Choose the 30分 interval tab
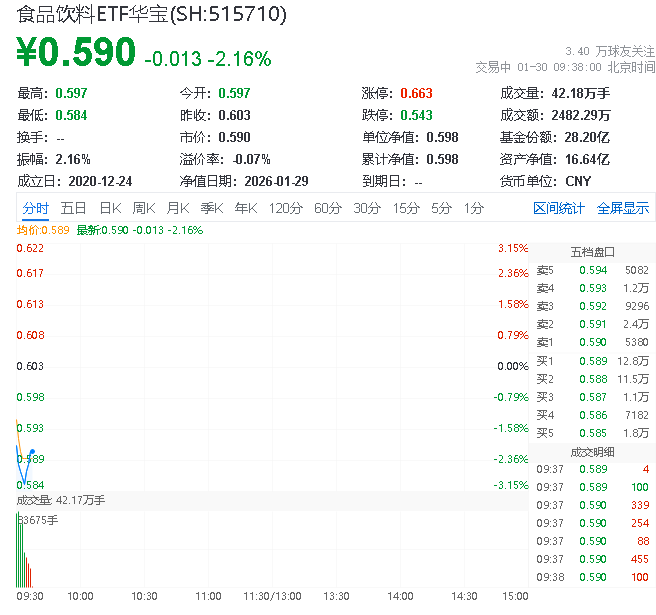 point(367,208)
